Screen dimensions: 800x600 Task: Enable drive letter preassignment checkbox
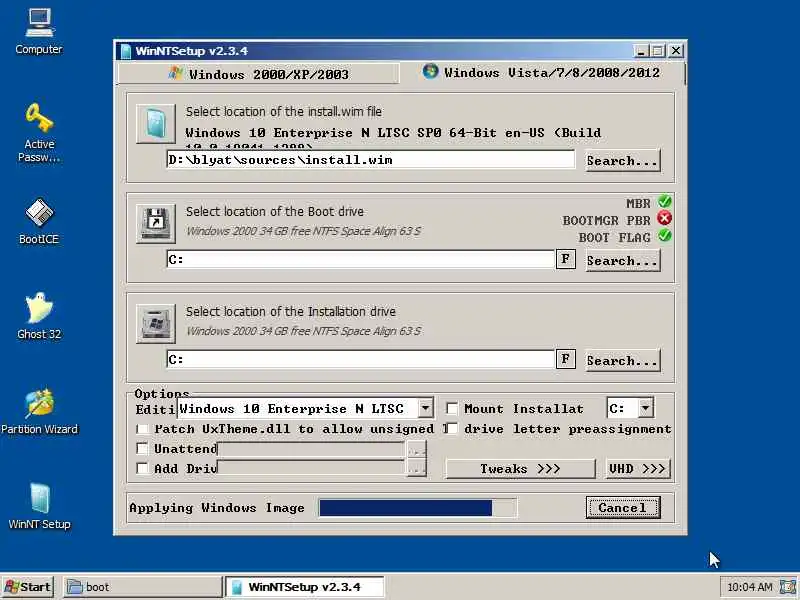(452, 429)
